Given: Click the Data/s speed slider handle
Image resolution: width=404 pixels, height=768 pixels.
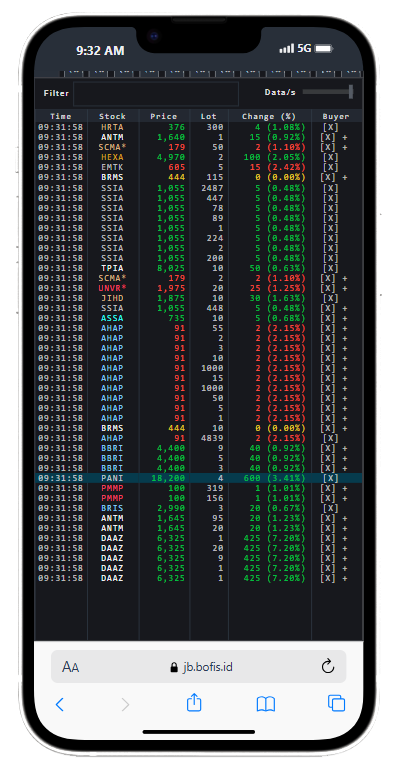Looking at the screenshot, I should click(x=351, y=92).
